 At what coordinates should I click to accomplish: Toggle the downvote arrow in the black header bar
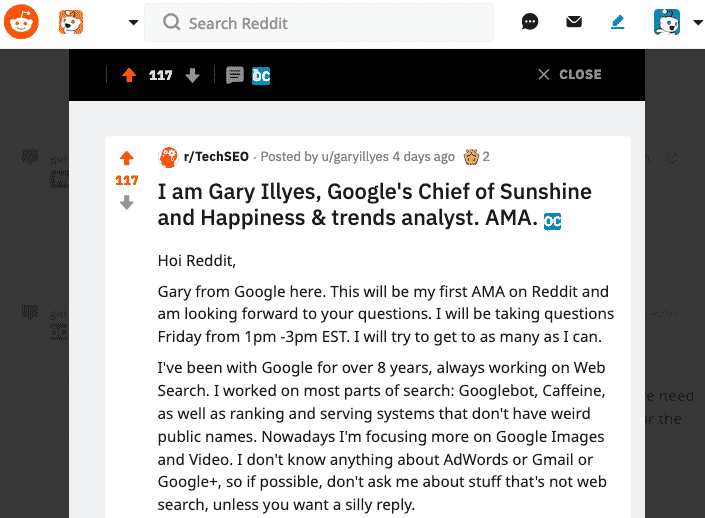point(192,75)
